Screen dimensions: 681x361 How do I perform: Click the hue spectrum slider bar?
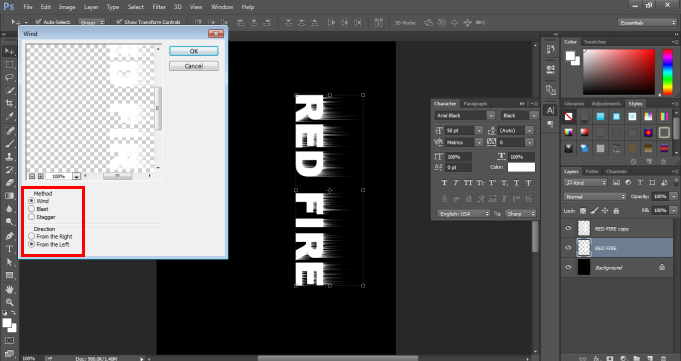pos(667,72)
